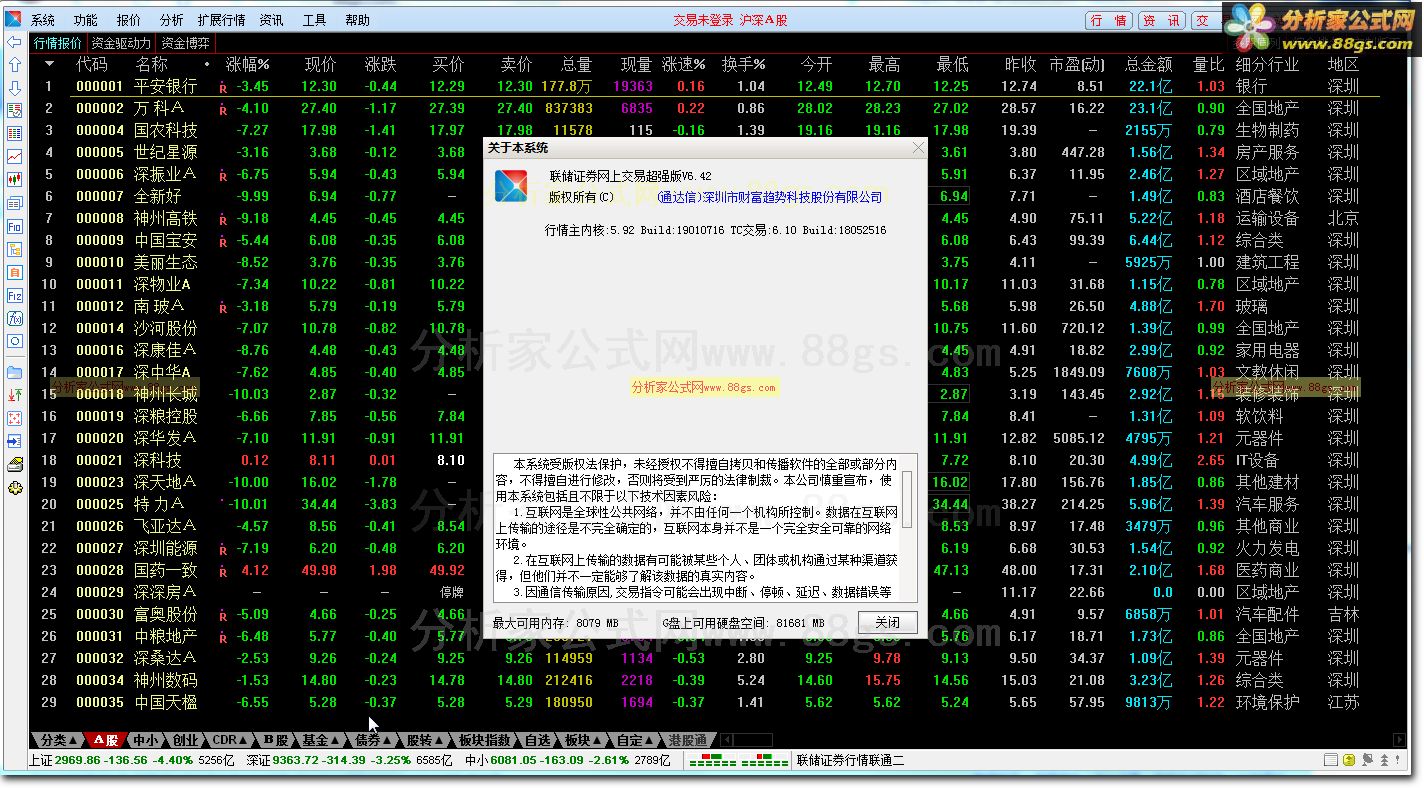Close the 关于本系统 dialog with X
Viewport: 1424px width, 788px height.
pos(919,148)
